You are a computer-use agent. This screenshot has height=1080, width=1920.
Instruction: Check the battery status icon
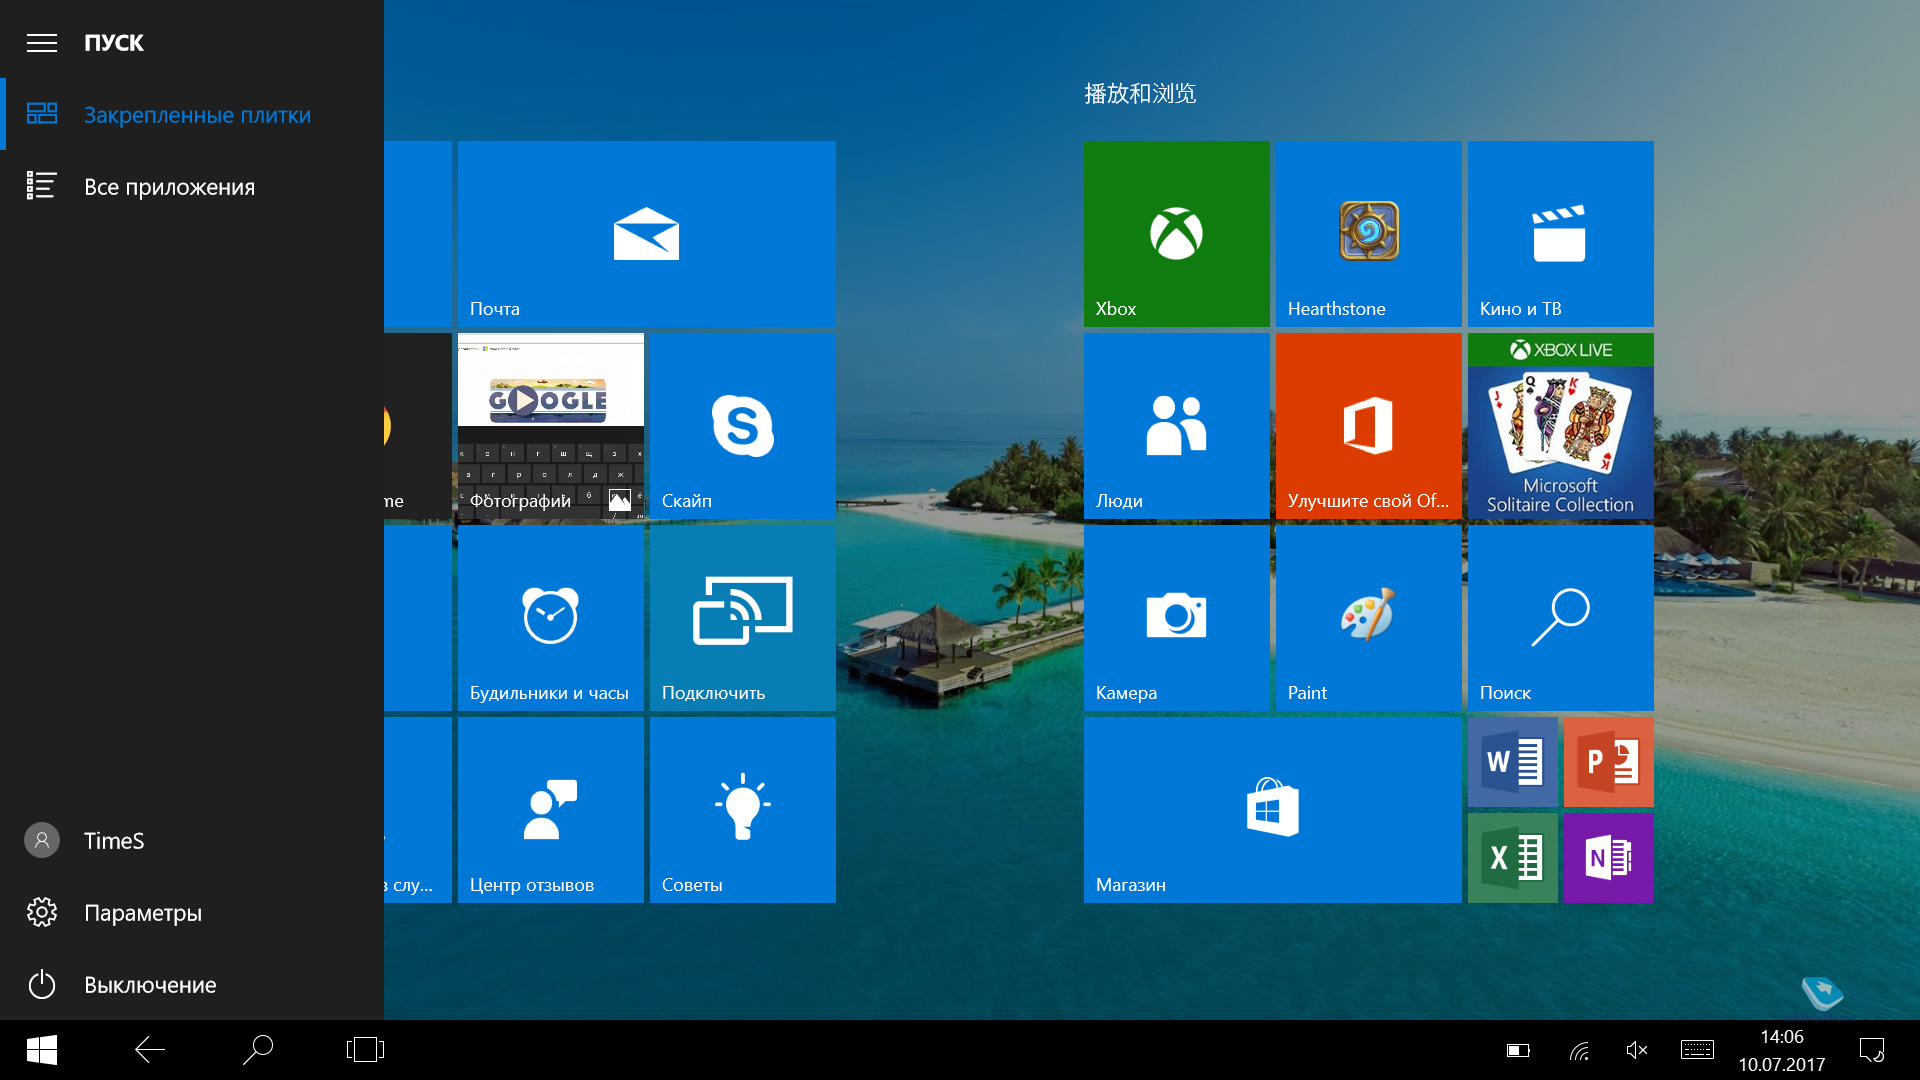(x=1518, y=1050)
